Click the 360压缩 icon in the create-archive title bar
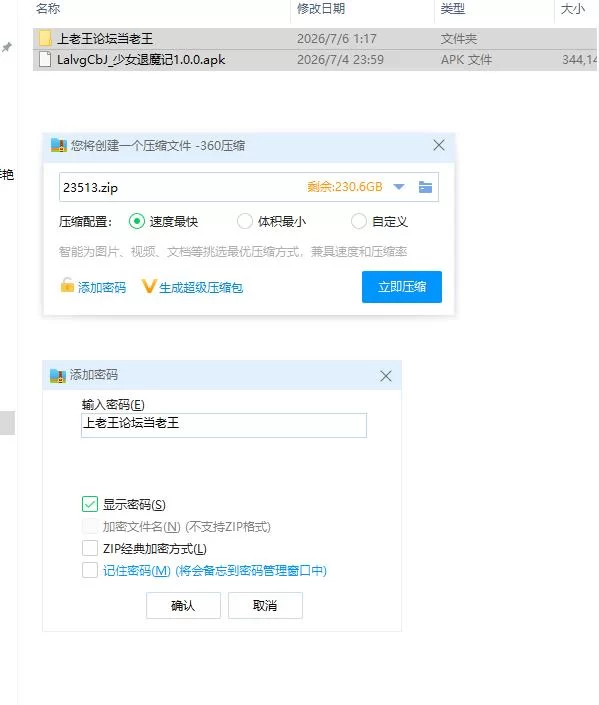Screen dimensions: 599x705 (x=59, y=145)
